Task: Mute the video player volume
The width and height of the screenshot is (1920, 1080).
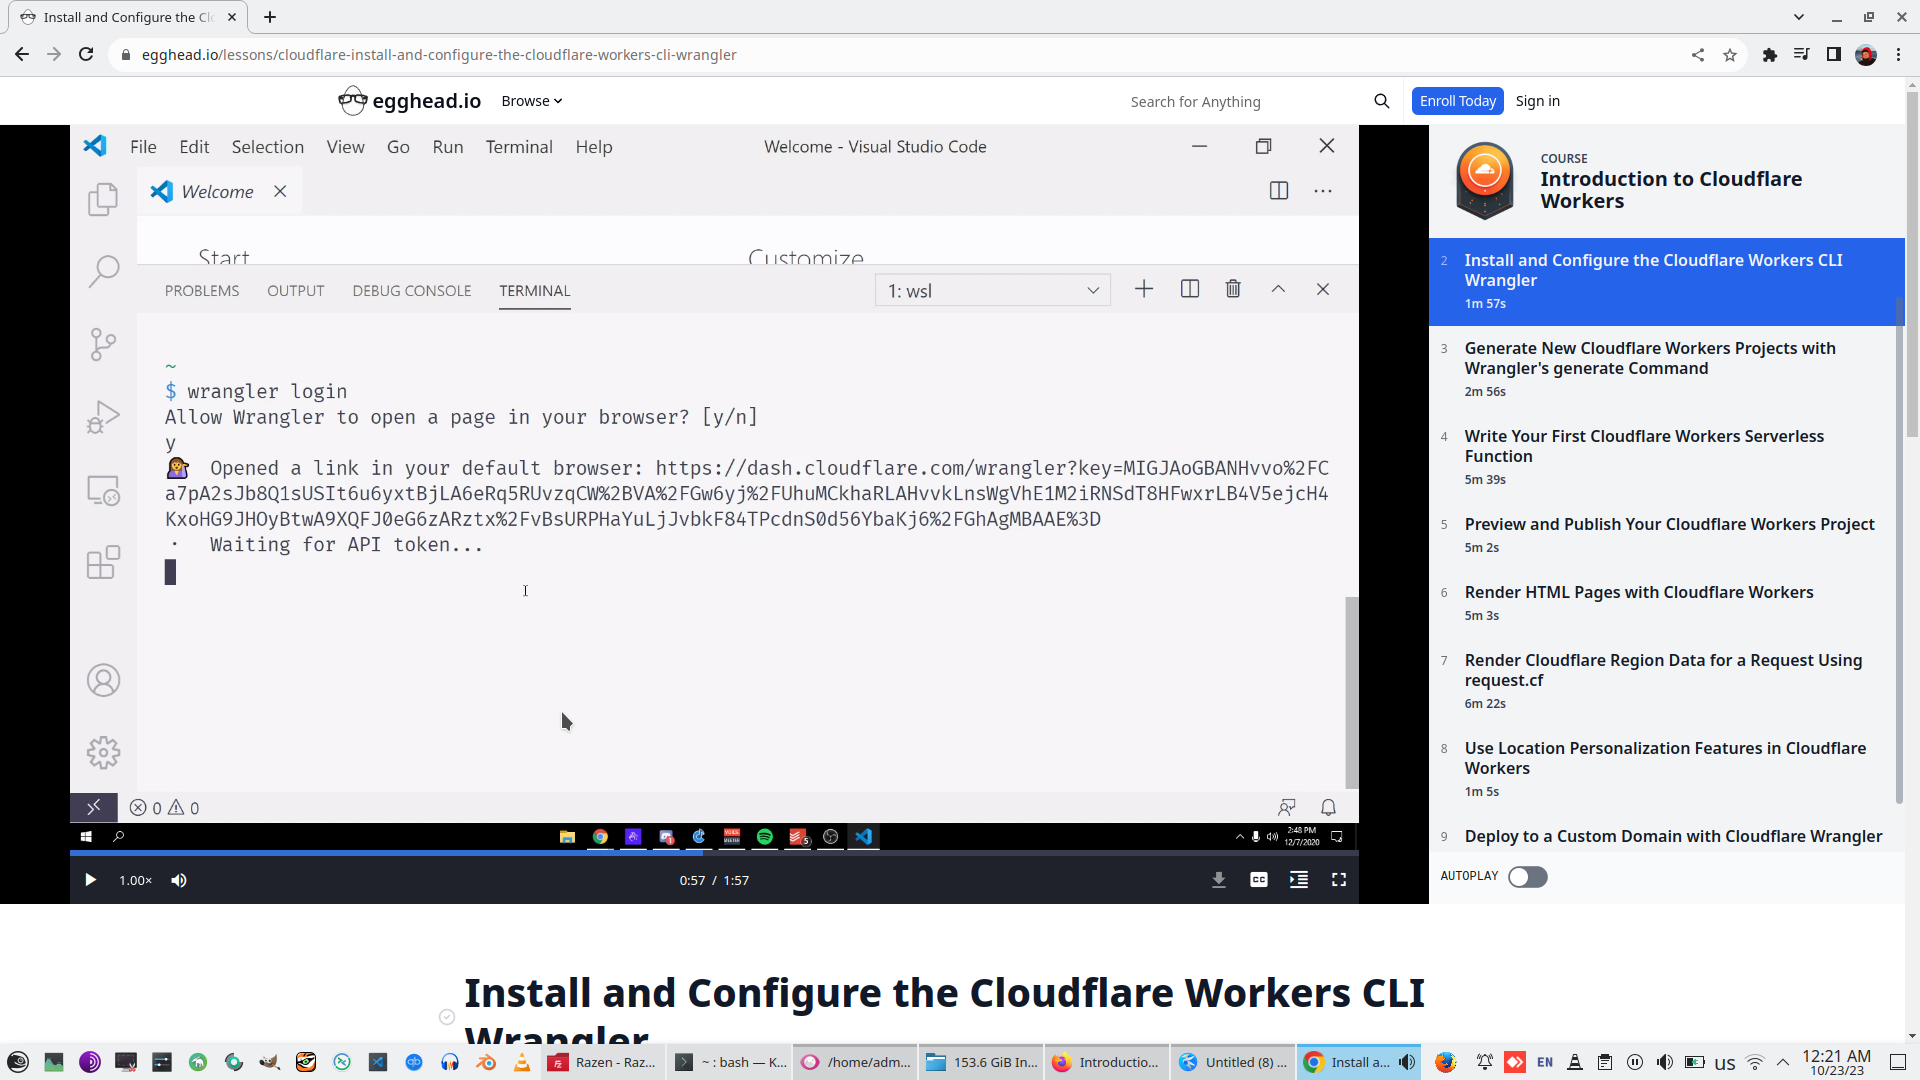Action: (x=179, y=880)
